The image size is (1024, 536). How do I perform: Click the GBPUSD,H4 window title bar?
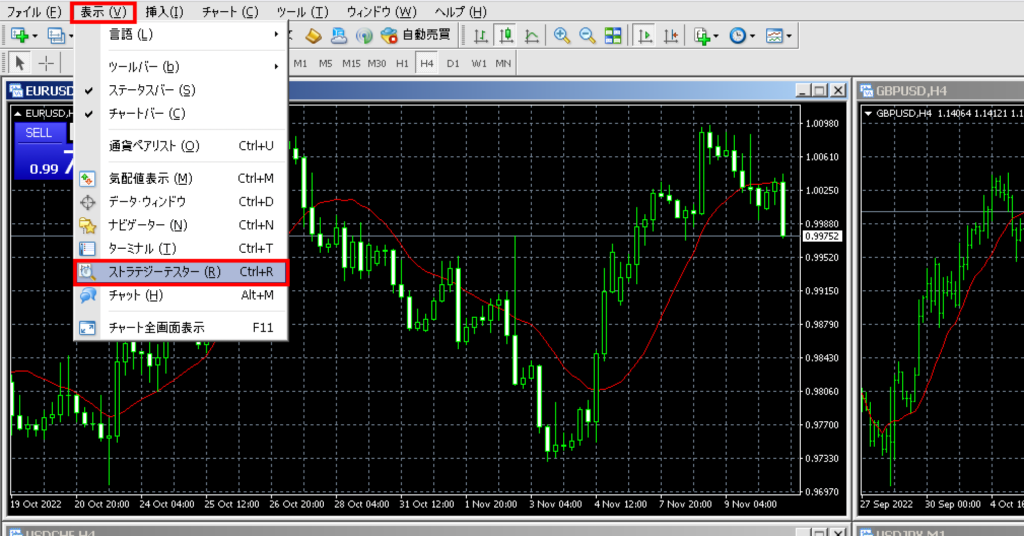941,90
